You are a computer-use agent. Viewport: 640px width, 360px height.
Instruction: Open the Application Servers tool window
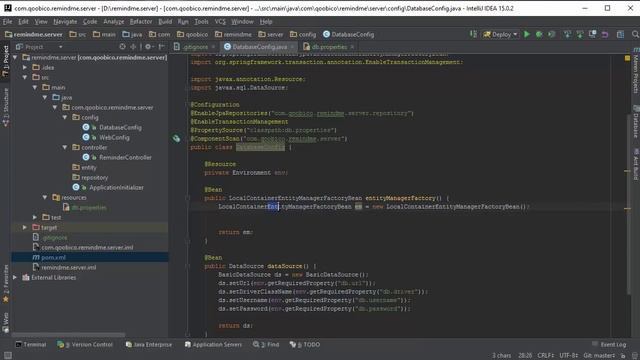[x=213, y=344]
